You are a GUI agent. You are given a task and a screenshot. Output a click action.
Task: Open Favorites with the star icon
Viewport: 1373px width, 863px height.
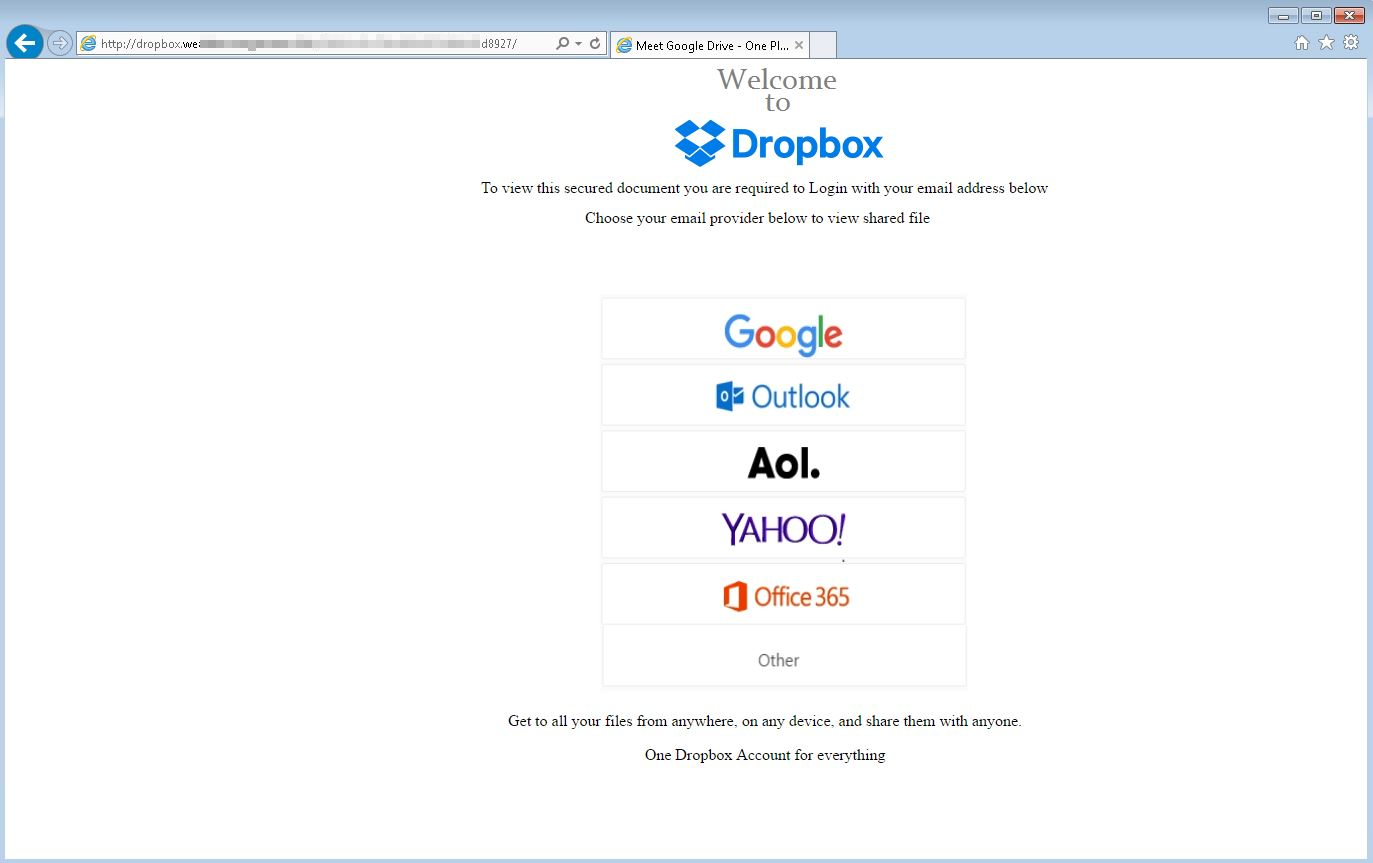pos(1326,43)
